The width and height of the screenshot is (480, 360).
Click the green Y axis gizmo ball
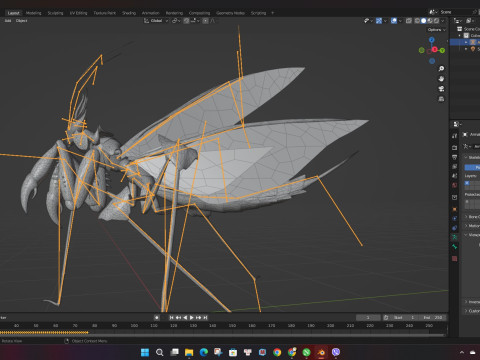pos(442,50)
